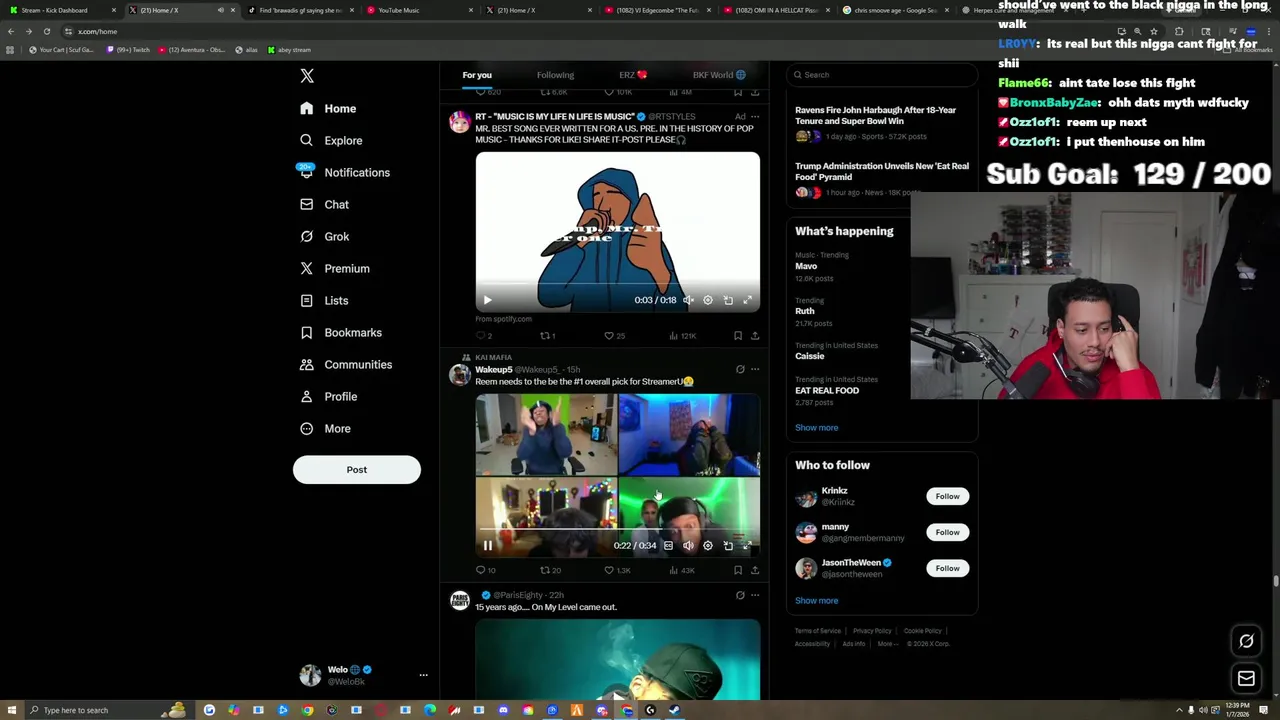The width and height of the screenshot is (1280, 720).
Task: Ask Grok about the Wakeup5 post
Action: (x=740, y=369)
